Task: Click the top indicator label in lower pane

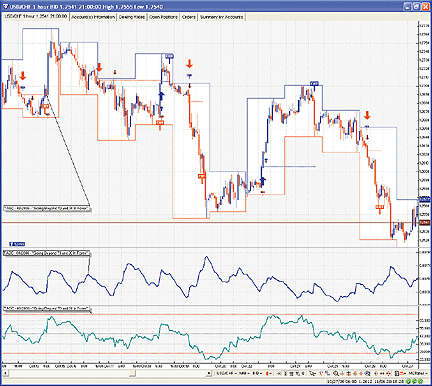Action: (47, 254)
